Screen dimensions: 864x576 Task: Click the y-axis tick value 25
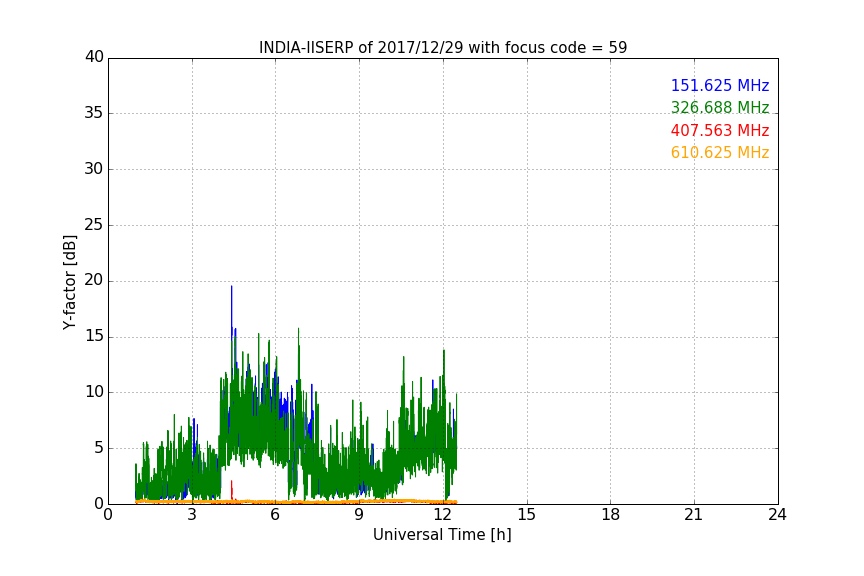[94, 224]
